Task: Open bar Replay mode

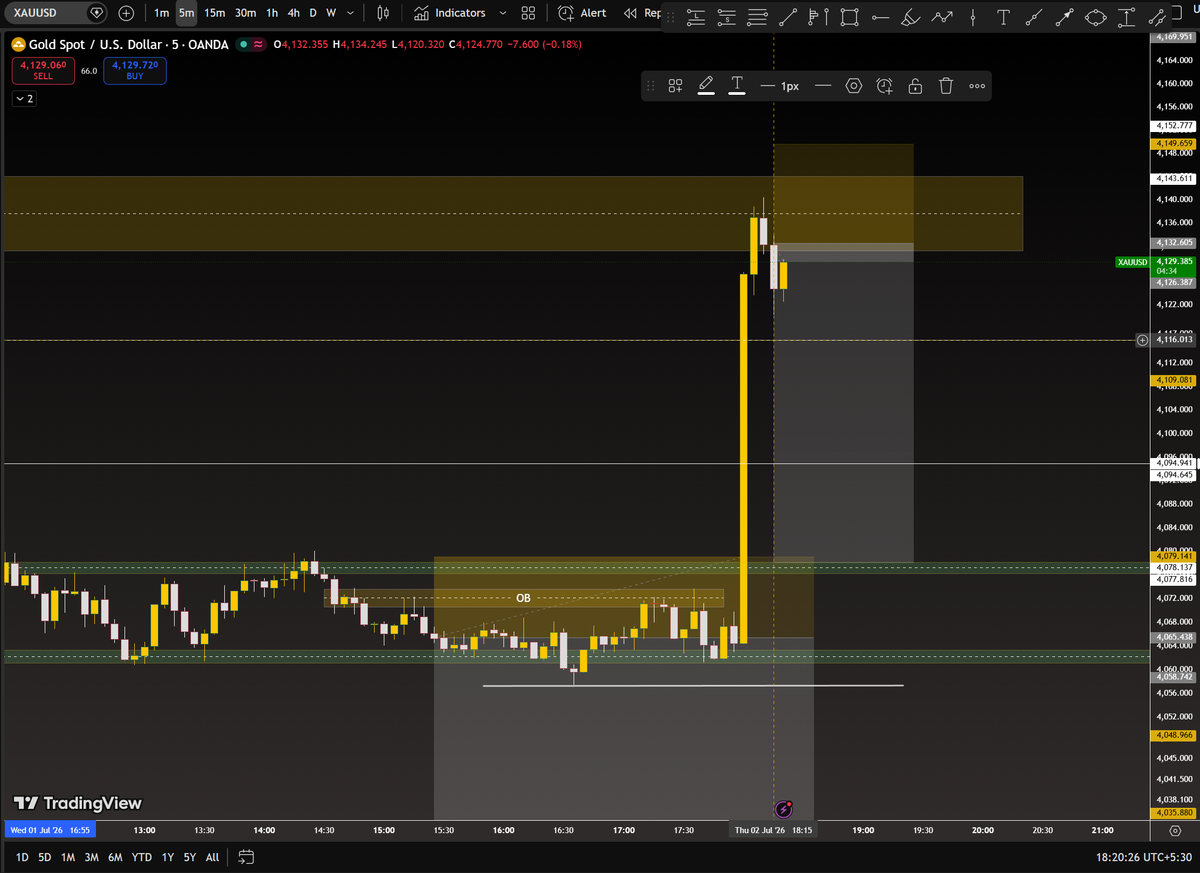Action: (642, 13)
